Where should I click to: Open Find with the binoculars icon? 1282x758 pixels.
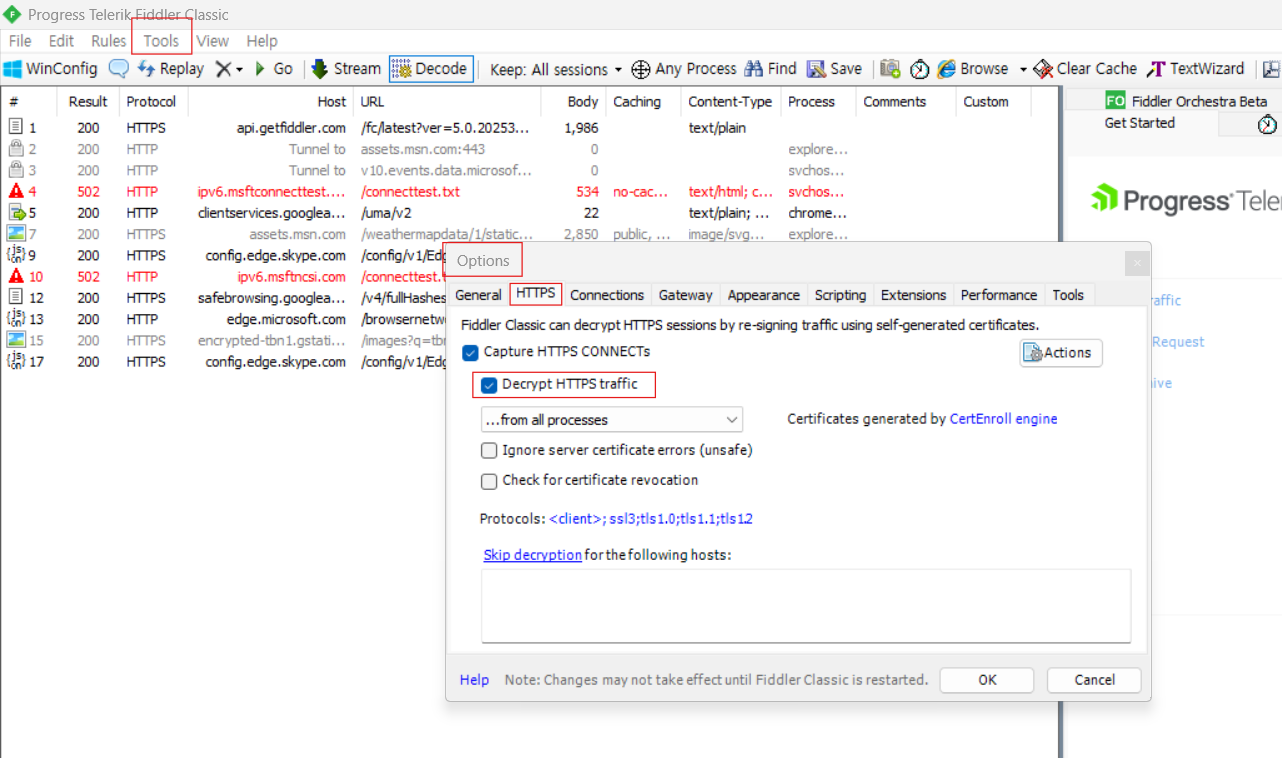(x=754, y=69)
